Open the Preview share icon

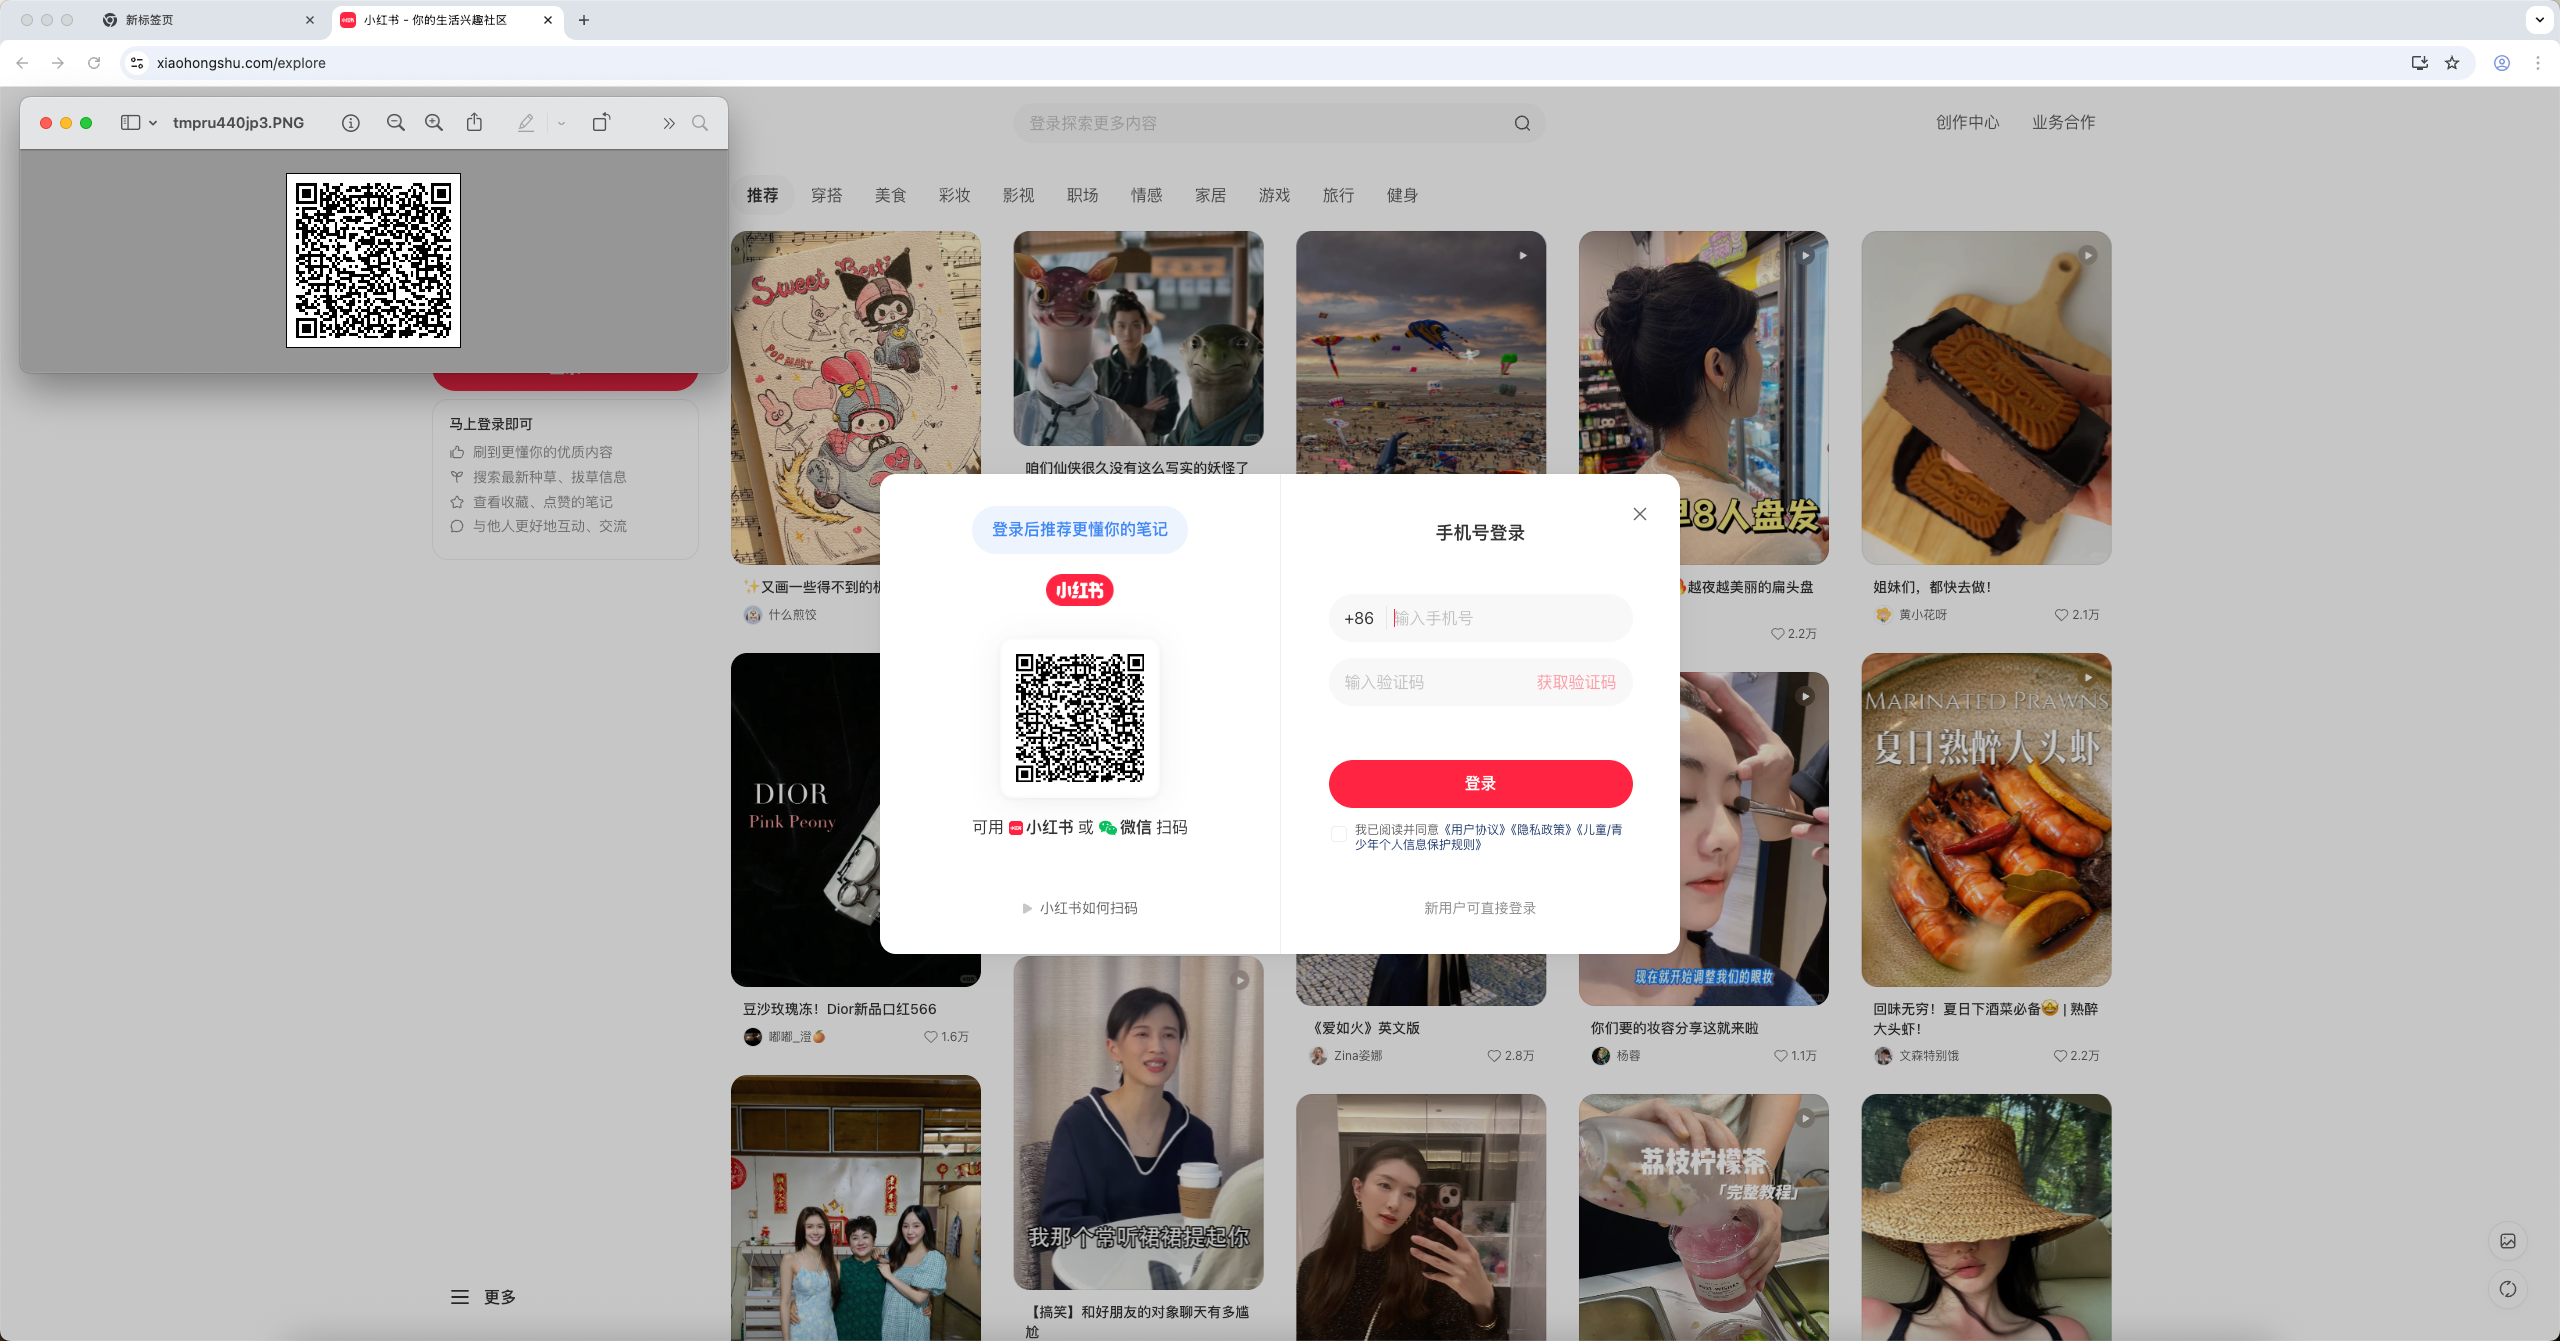coord(474,123)
